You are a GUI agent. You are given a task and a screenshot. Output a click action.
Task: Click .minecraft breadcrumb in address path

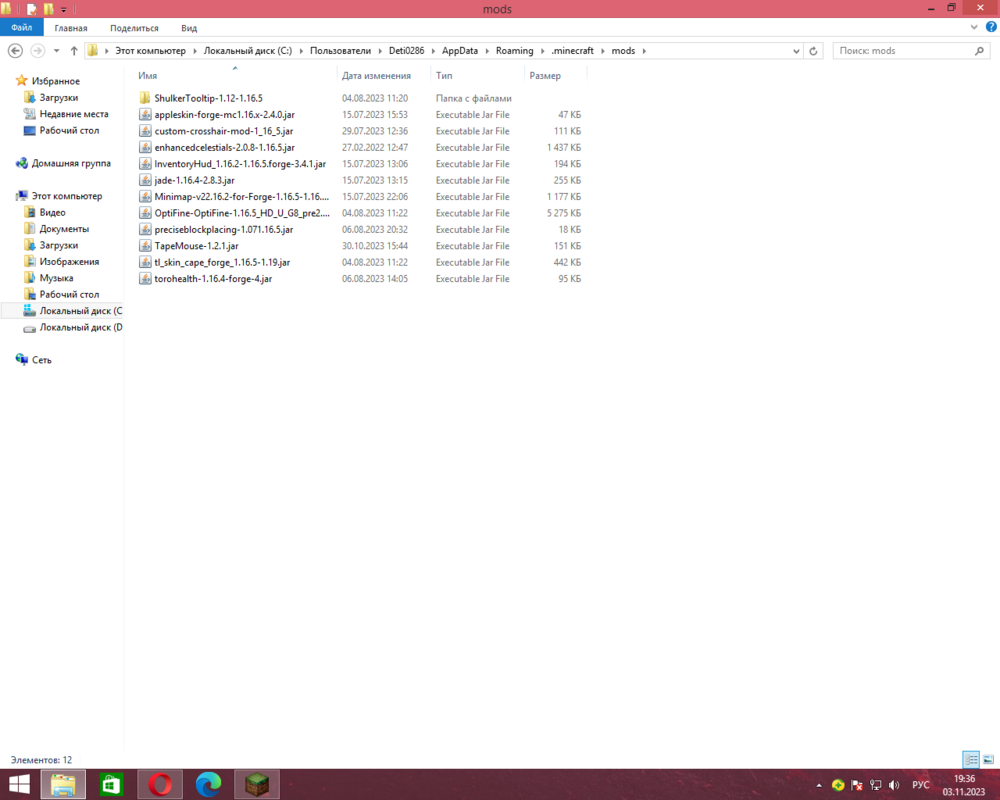point(572,50)
